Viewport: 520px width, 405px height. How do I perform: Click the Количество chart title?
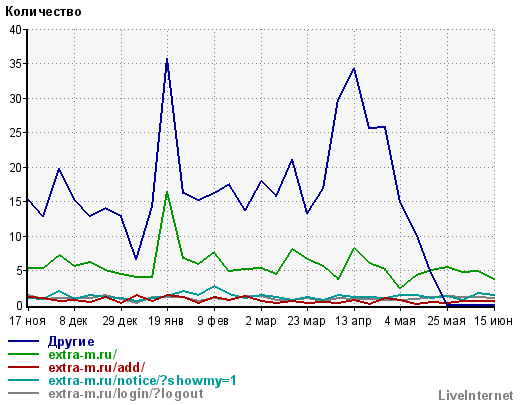tap(43, 12)
